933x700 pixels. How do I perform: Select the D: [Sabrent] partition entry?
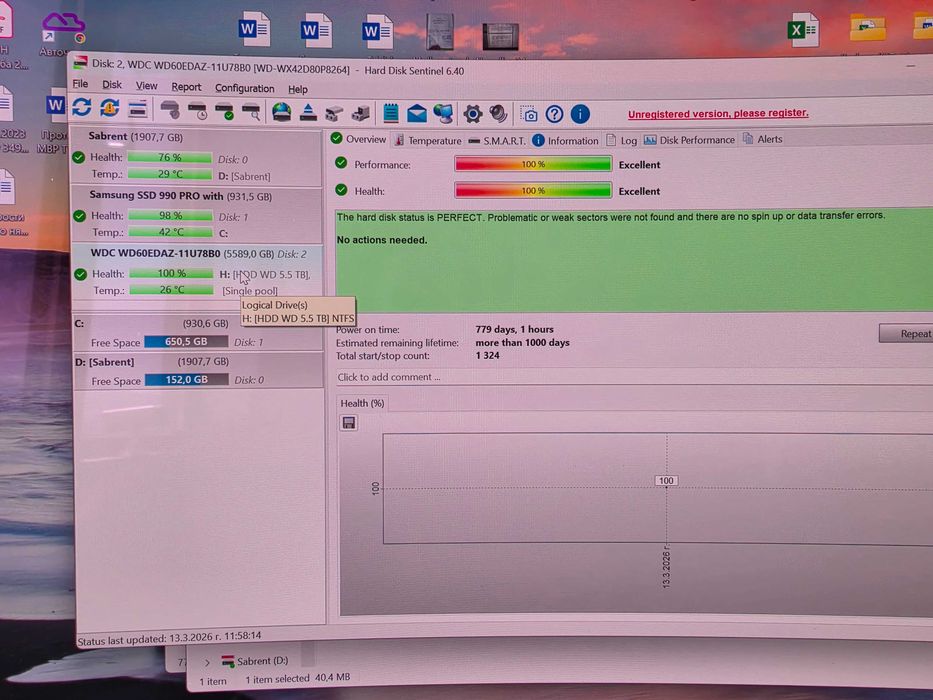point(199,370)
